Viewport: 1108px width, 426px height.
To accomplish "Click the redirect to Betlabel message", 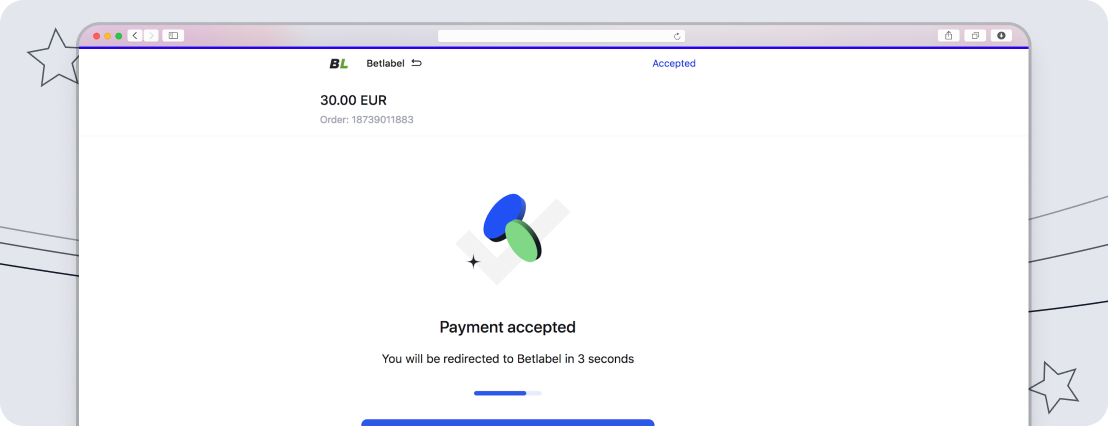I will point(508,358).
